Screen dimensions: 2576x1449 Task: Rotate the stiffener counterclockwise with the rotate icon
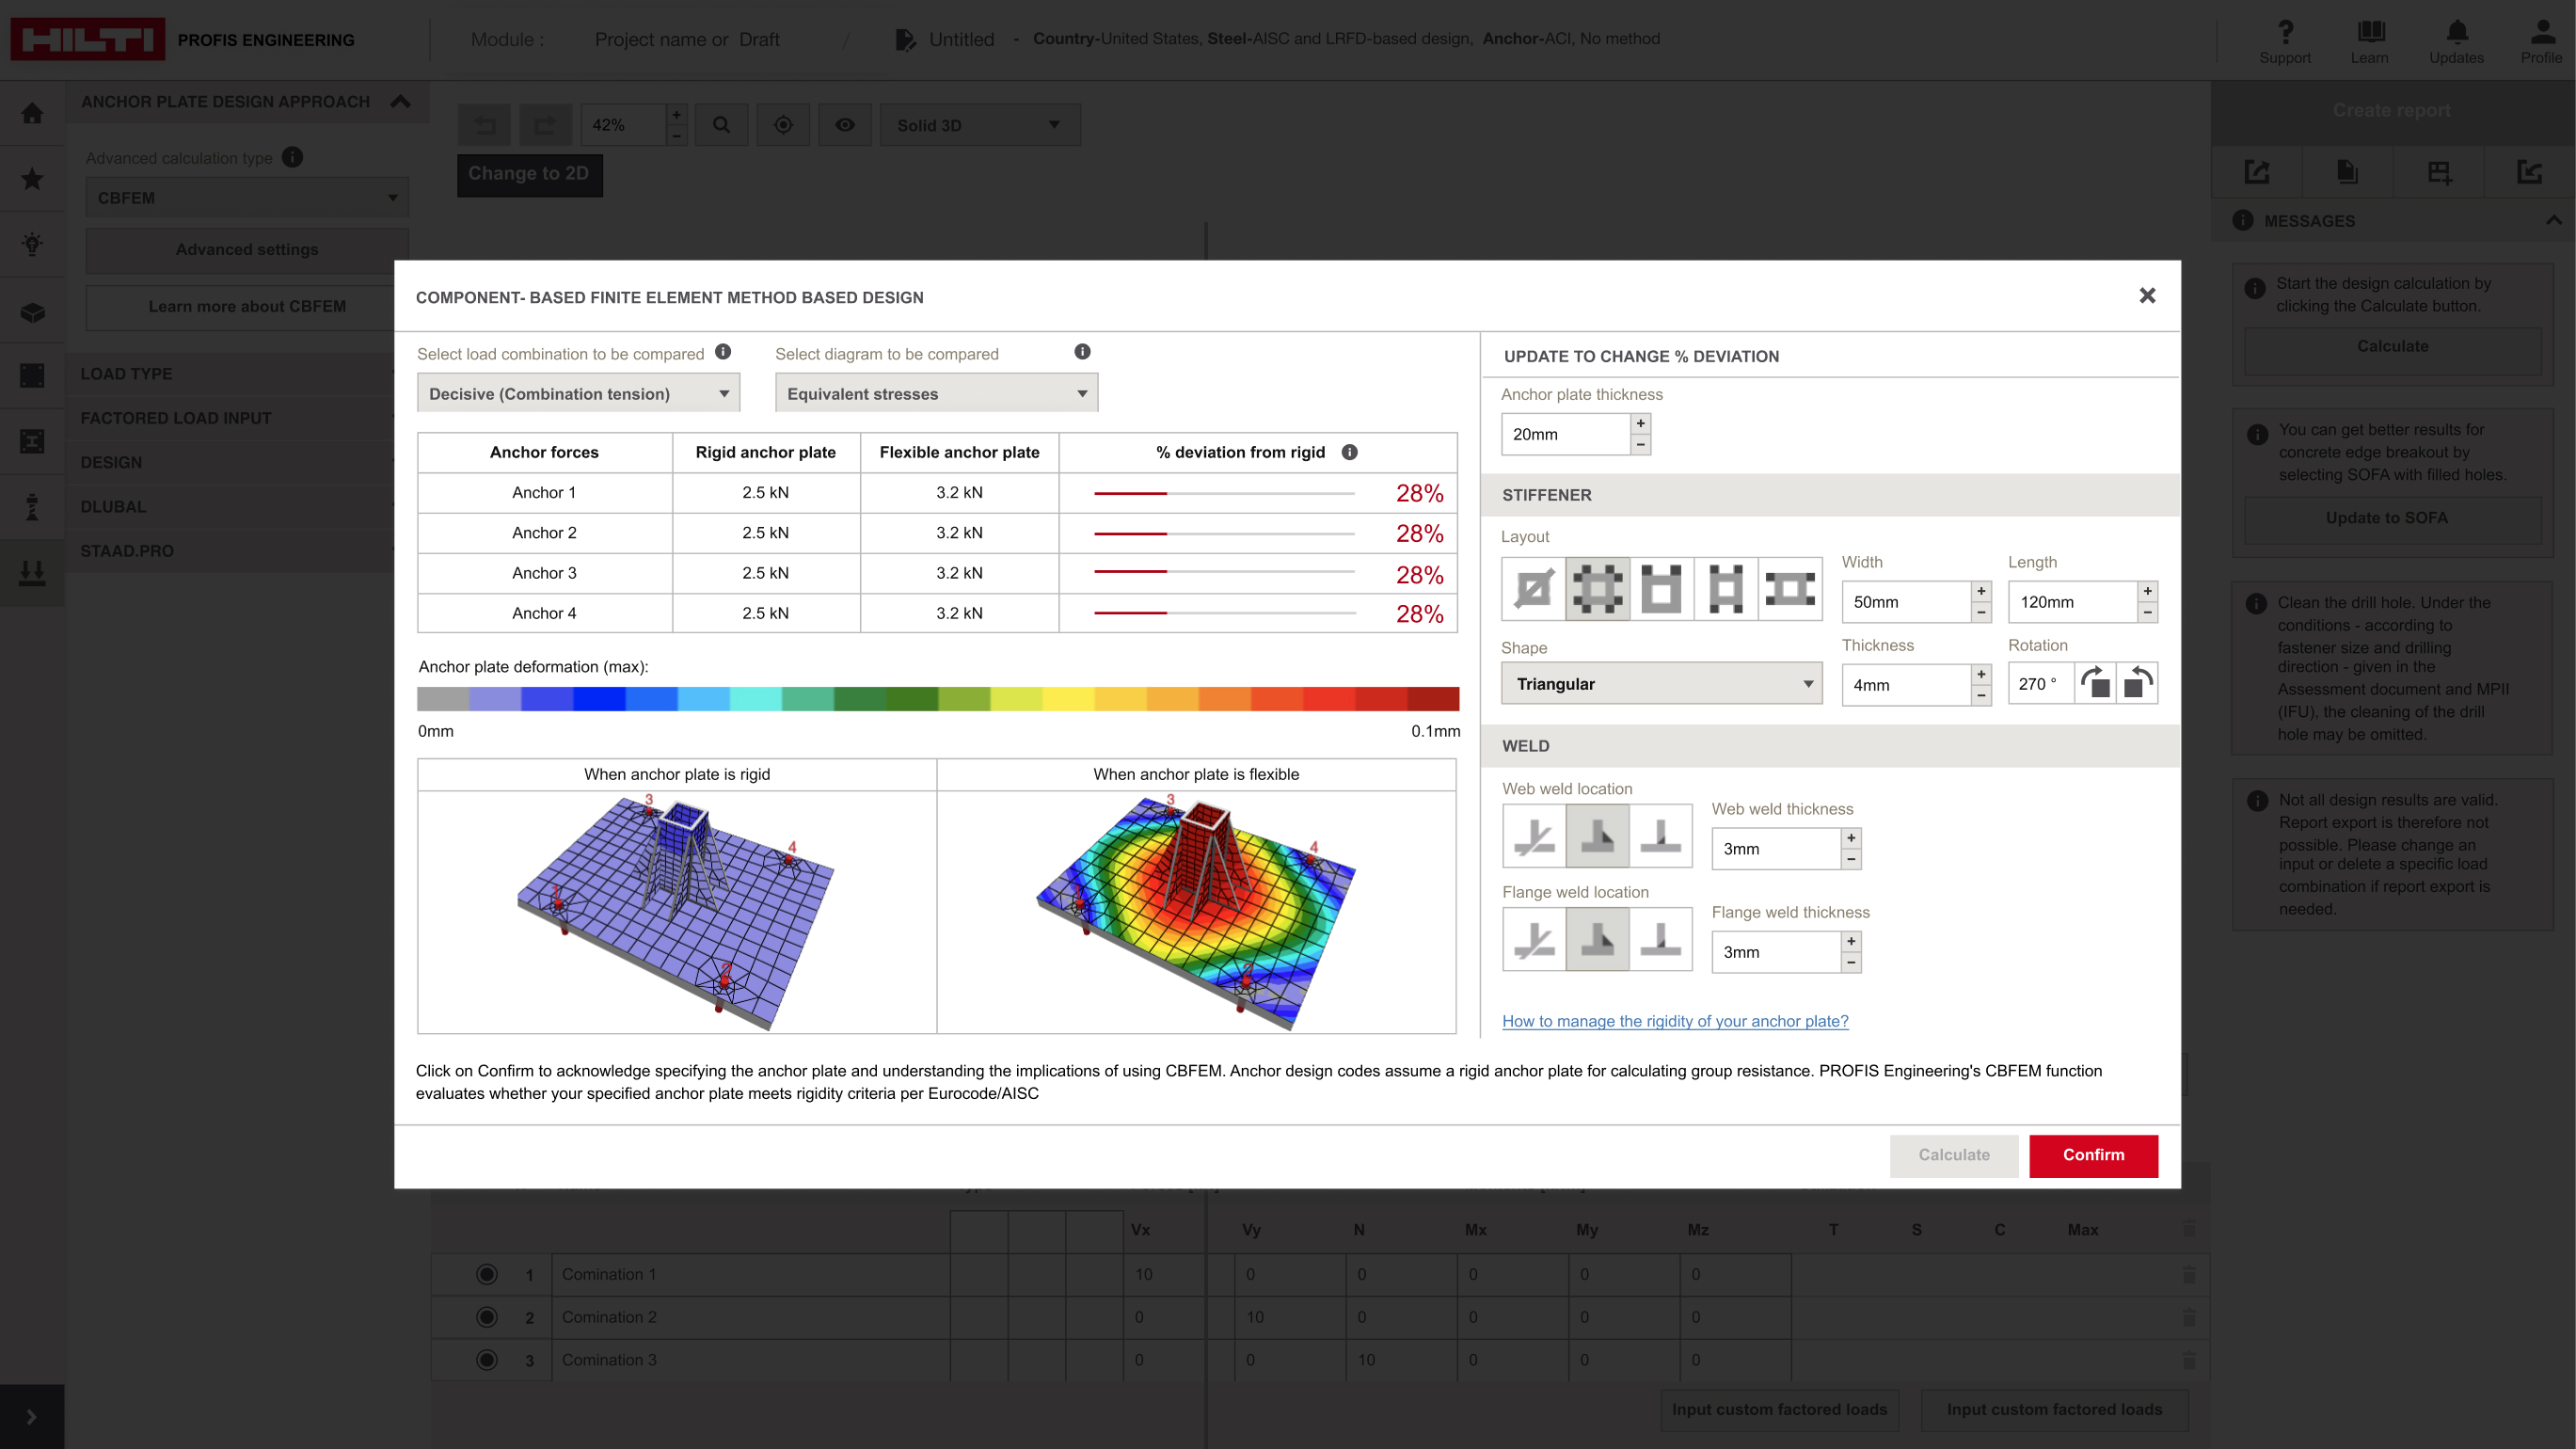(2137, 684)
